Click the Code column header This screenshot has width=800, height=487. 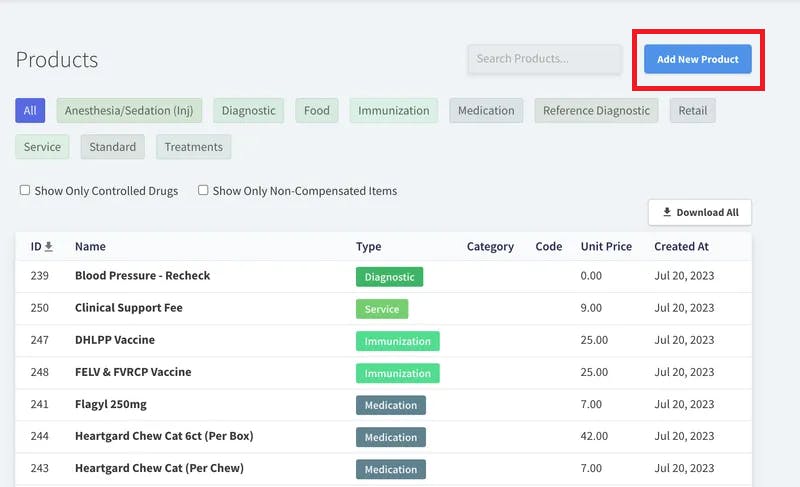point(549,247)
